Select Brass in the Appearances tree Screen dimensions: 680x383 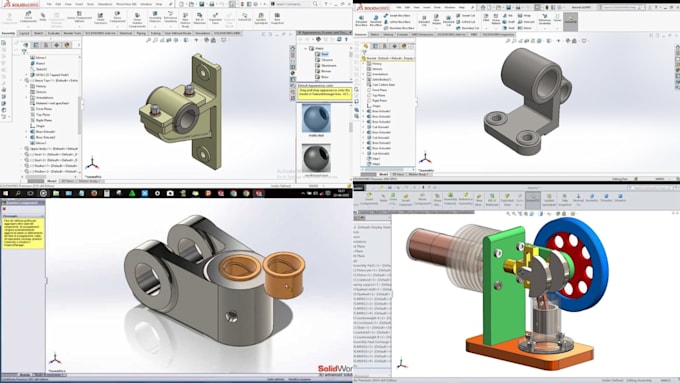(x=325, y=77)
